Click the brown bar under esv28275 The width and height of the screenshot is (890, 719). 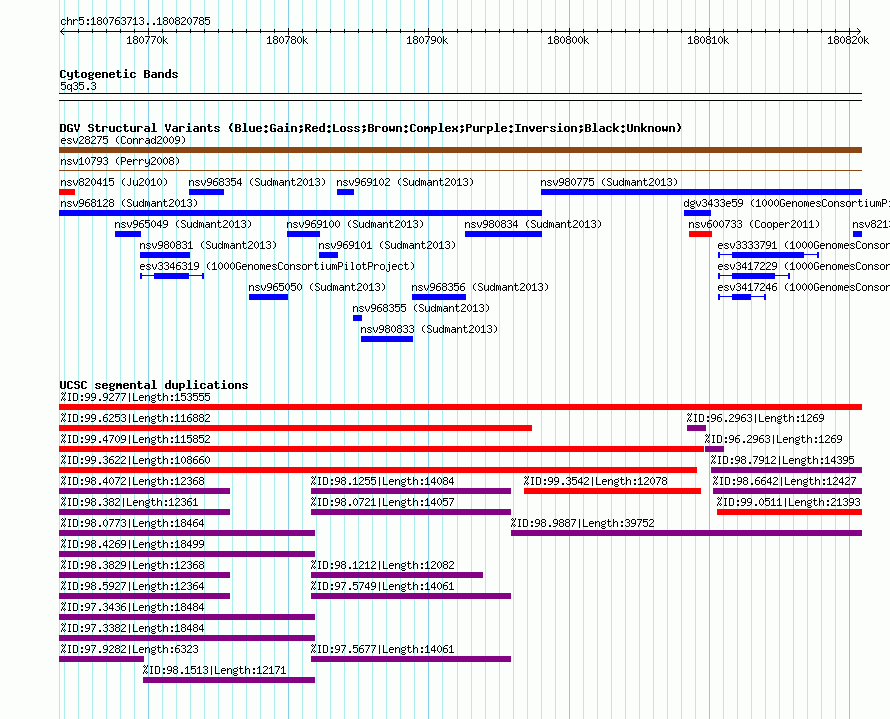click(x=460, y=150)
